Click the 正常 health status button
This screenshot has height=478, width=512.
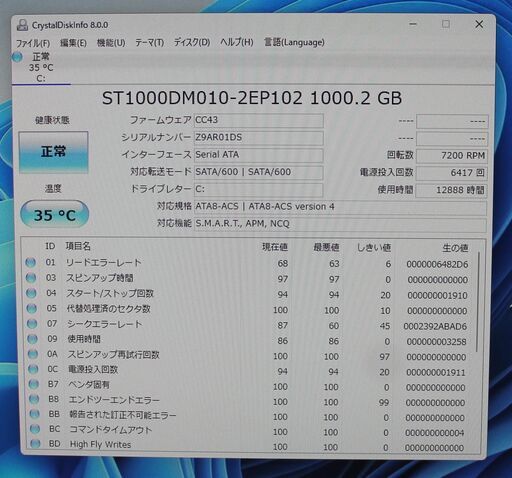(x=53, y=152)
